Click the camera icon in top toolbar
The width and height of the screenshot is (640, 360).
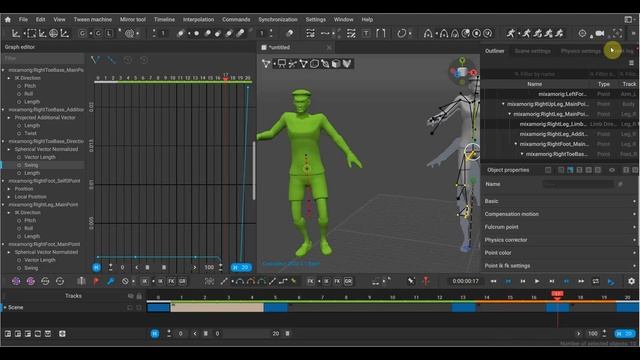point(600,33)
